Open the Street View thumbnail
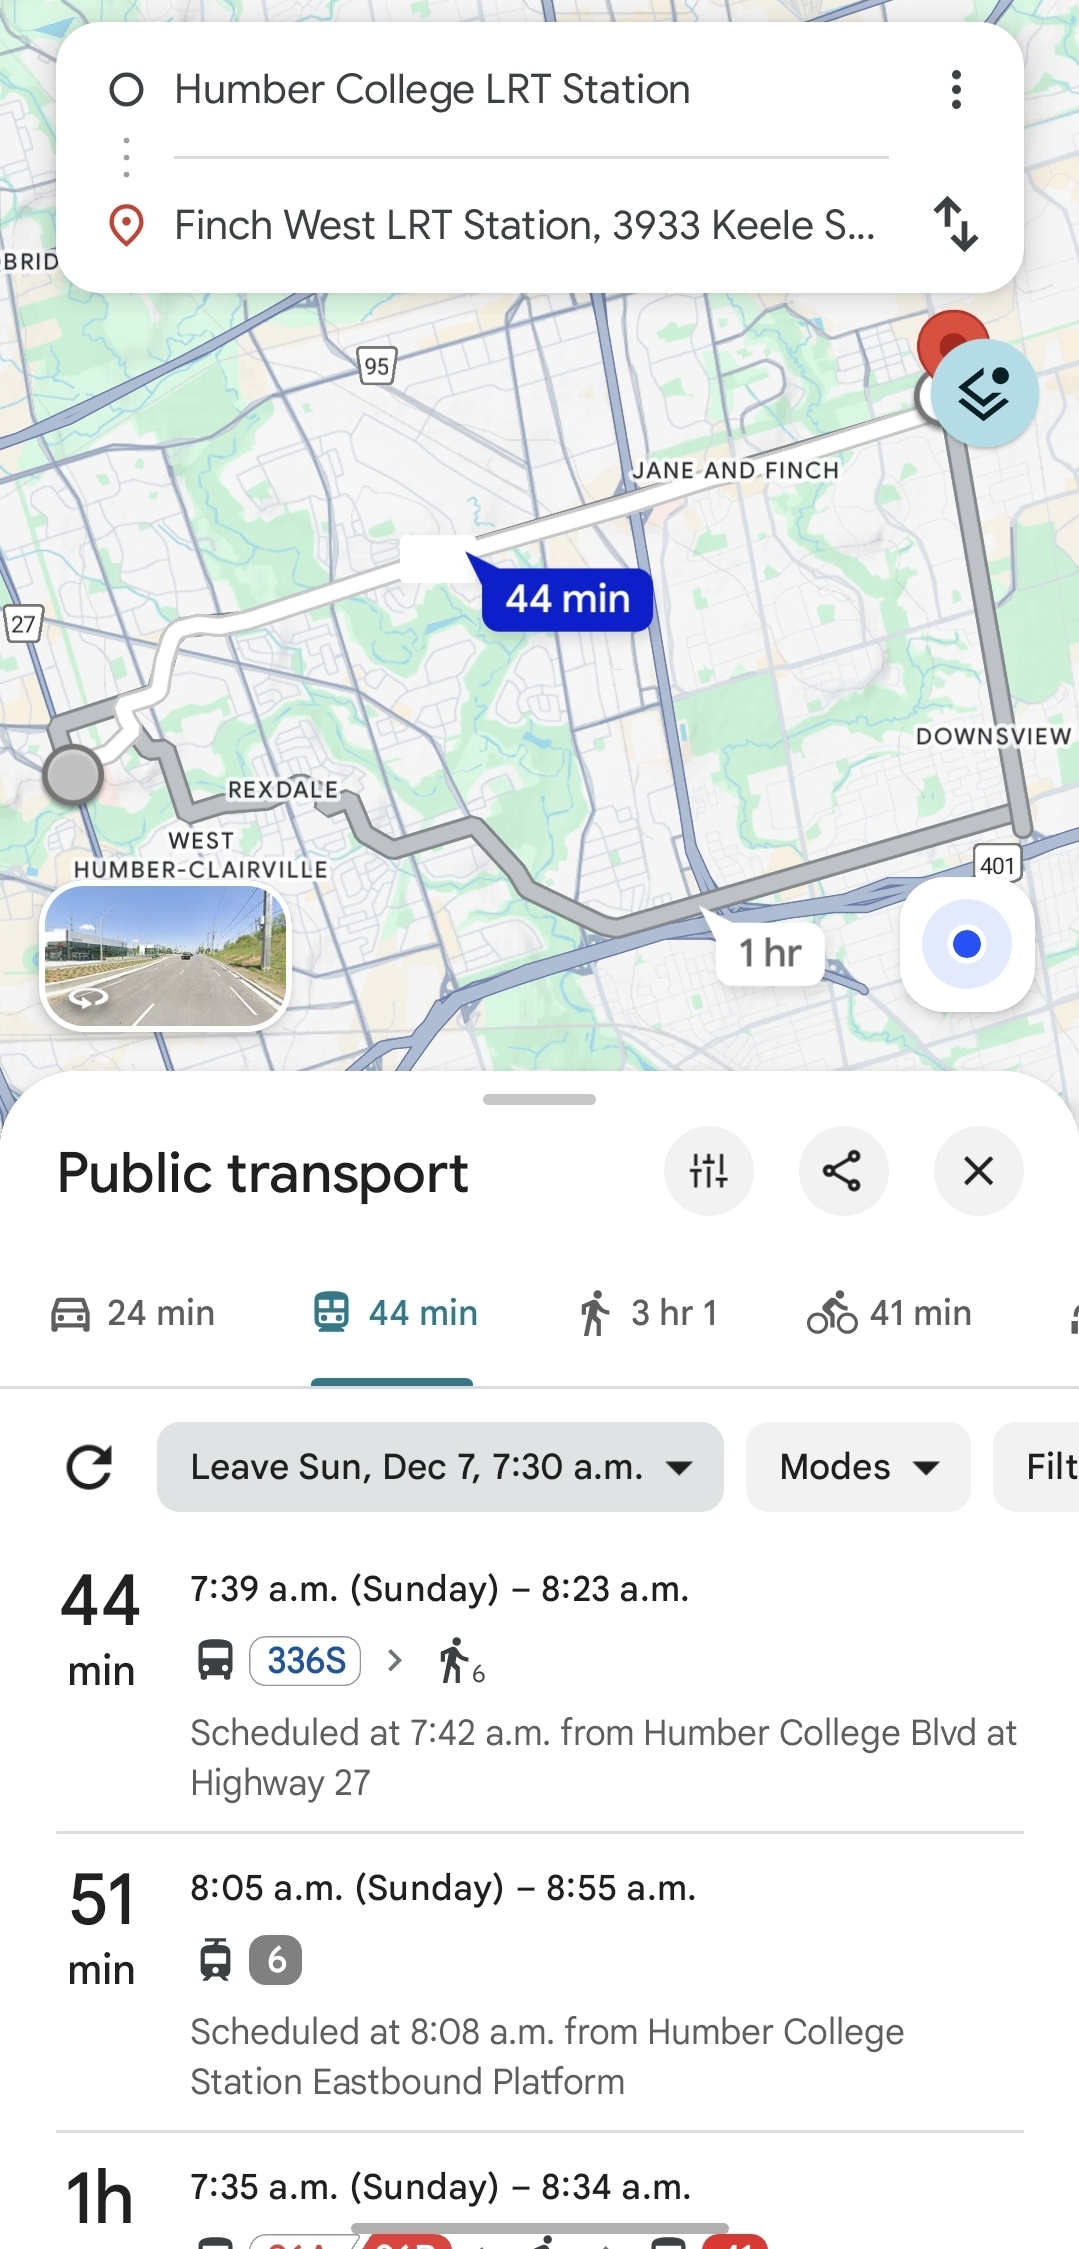Screen dimensions: 1079x2249 [x=165, y=956]
